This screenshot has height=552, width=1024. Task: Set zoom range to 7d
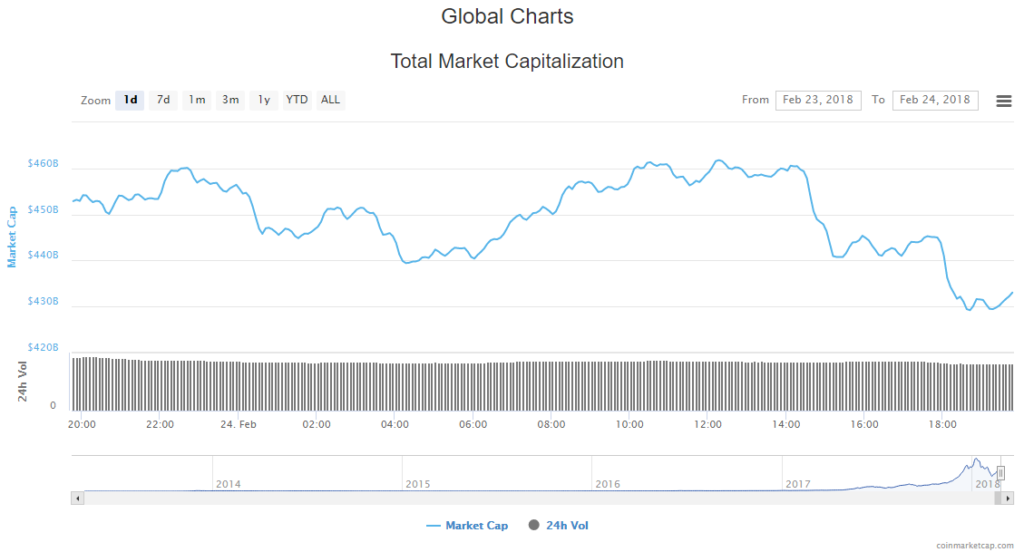click(x=163, y=100)
